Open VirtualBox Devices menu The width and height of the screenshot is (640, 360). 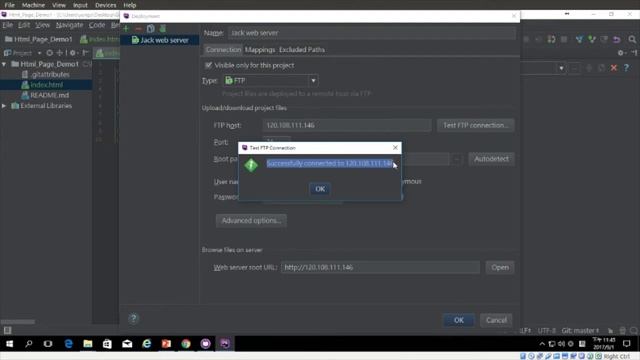105,5
